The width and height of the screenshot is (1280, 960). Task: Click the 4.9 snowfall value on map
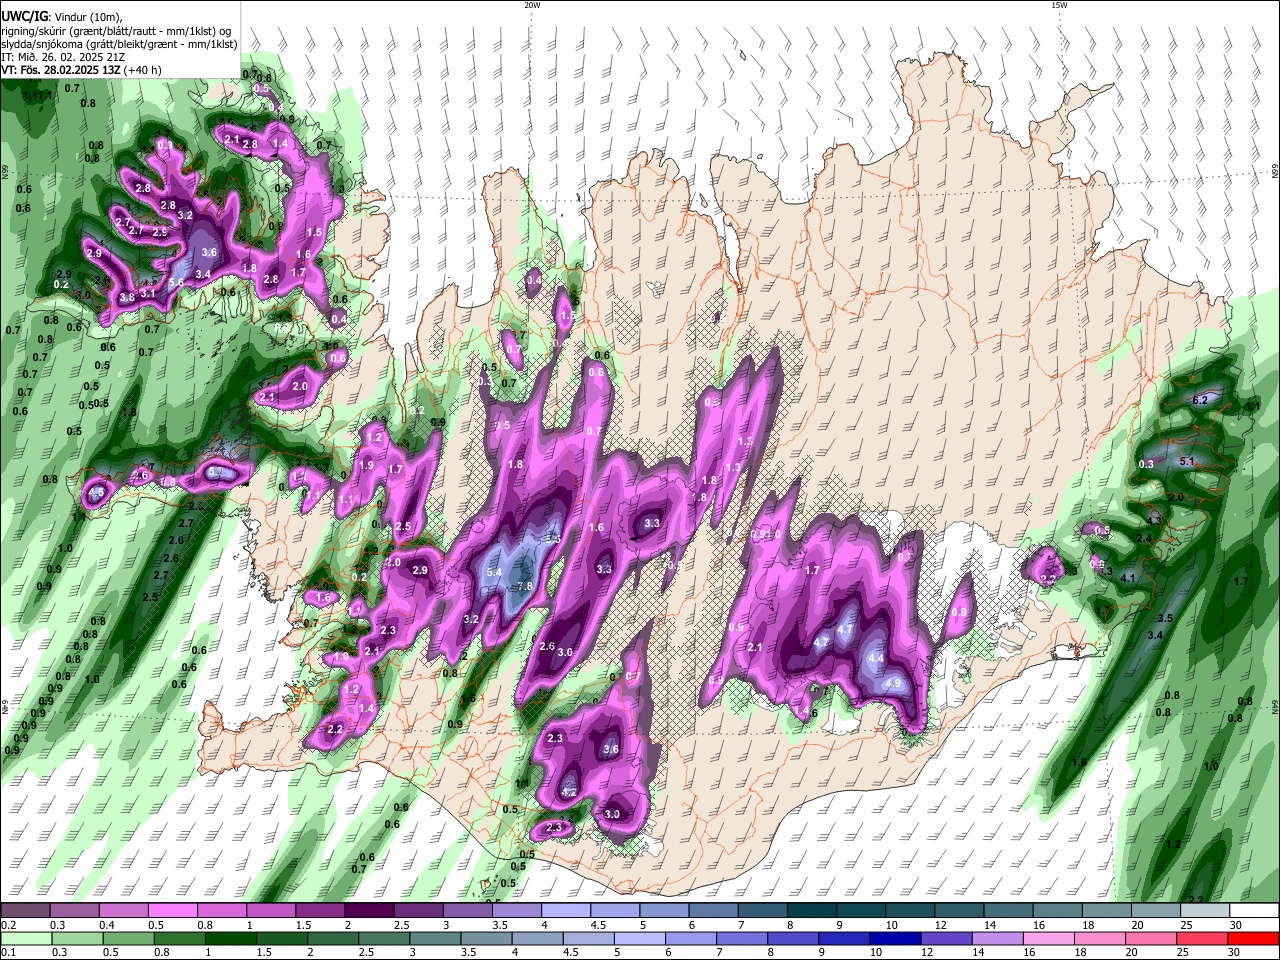point(893,683)
